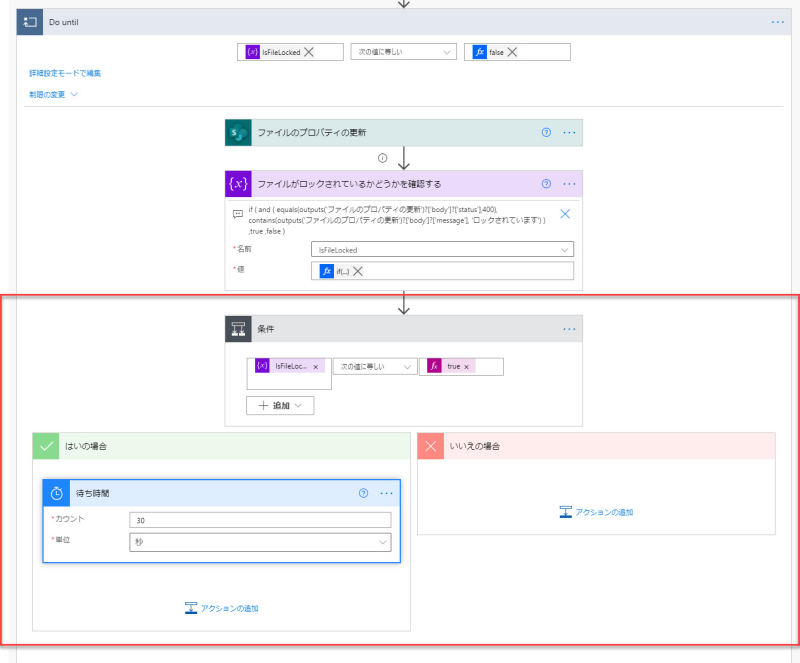Click the 待ち時間 timer icon
Viewport: 800px width, 663px height.
(57, 493)
